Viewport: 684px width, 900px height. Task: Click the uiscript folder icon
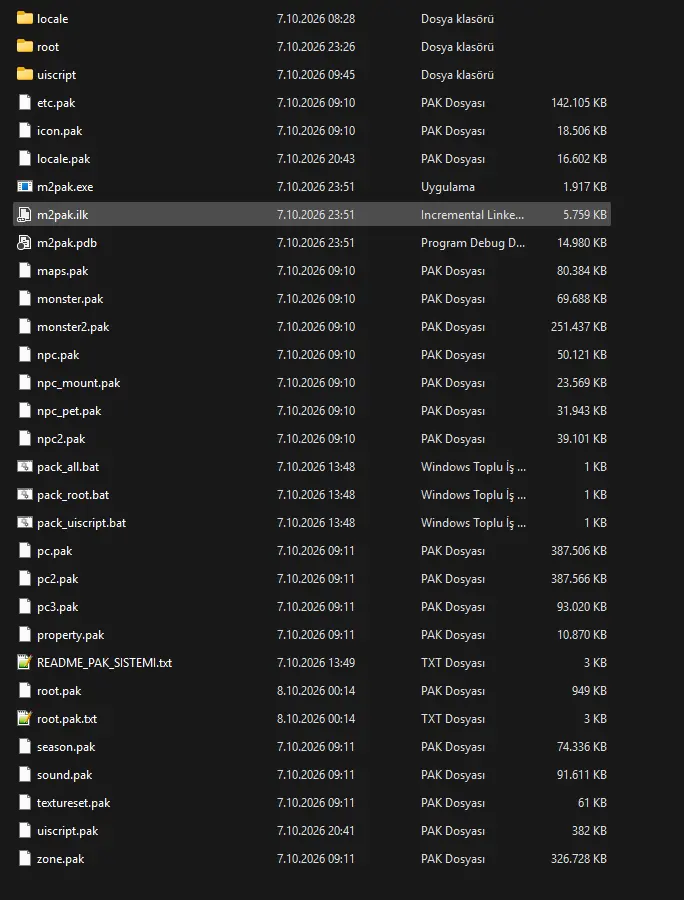(x=25, y=75)
